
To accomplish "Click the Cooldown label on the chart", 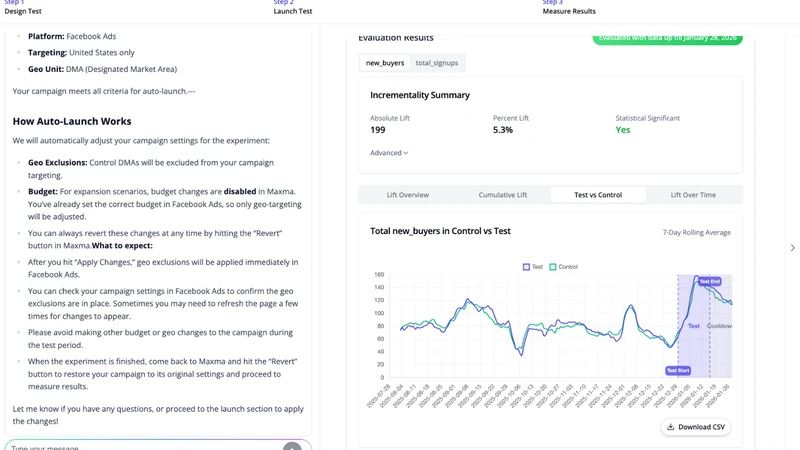I will (719, 326).
